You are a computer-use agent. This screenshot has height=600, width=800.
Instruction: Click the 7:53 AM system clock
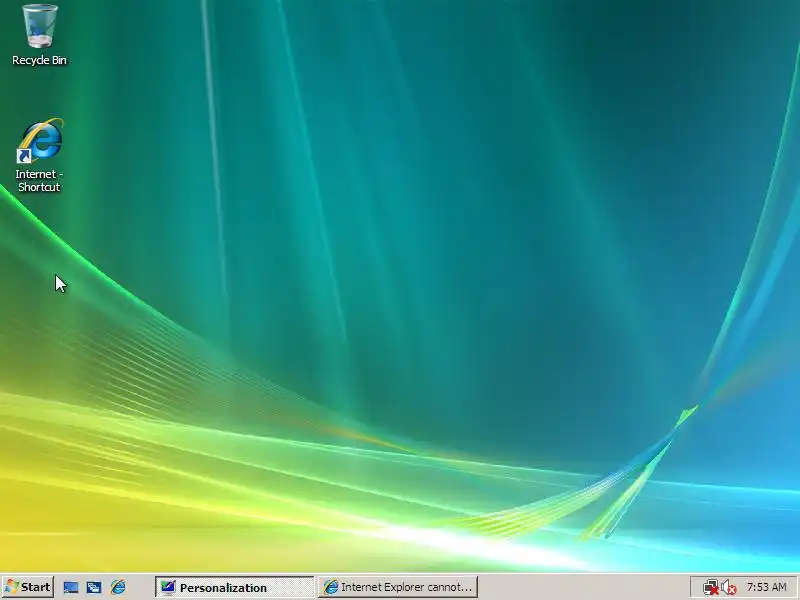(766, 587)
